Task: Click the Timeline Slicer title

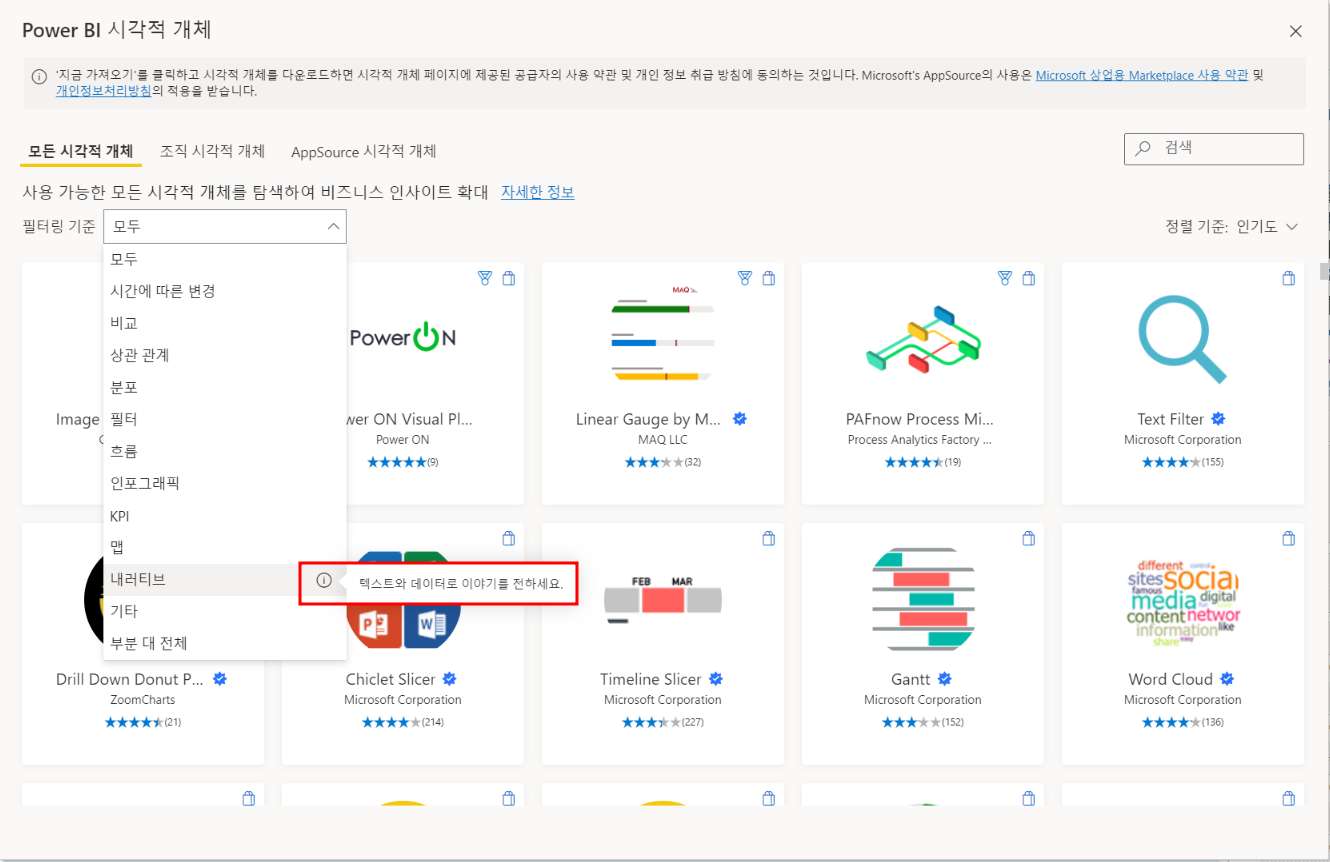Action: point(651,679)
